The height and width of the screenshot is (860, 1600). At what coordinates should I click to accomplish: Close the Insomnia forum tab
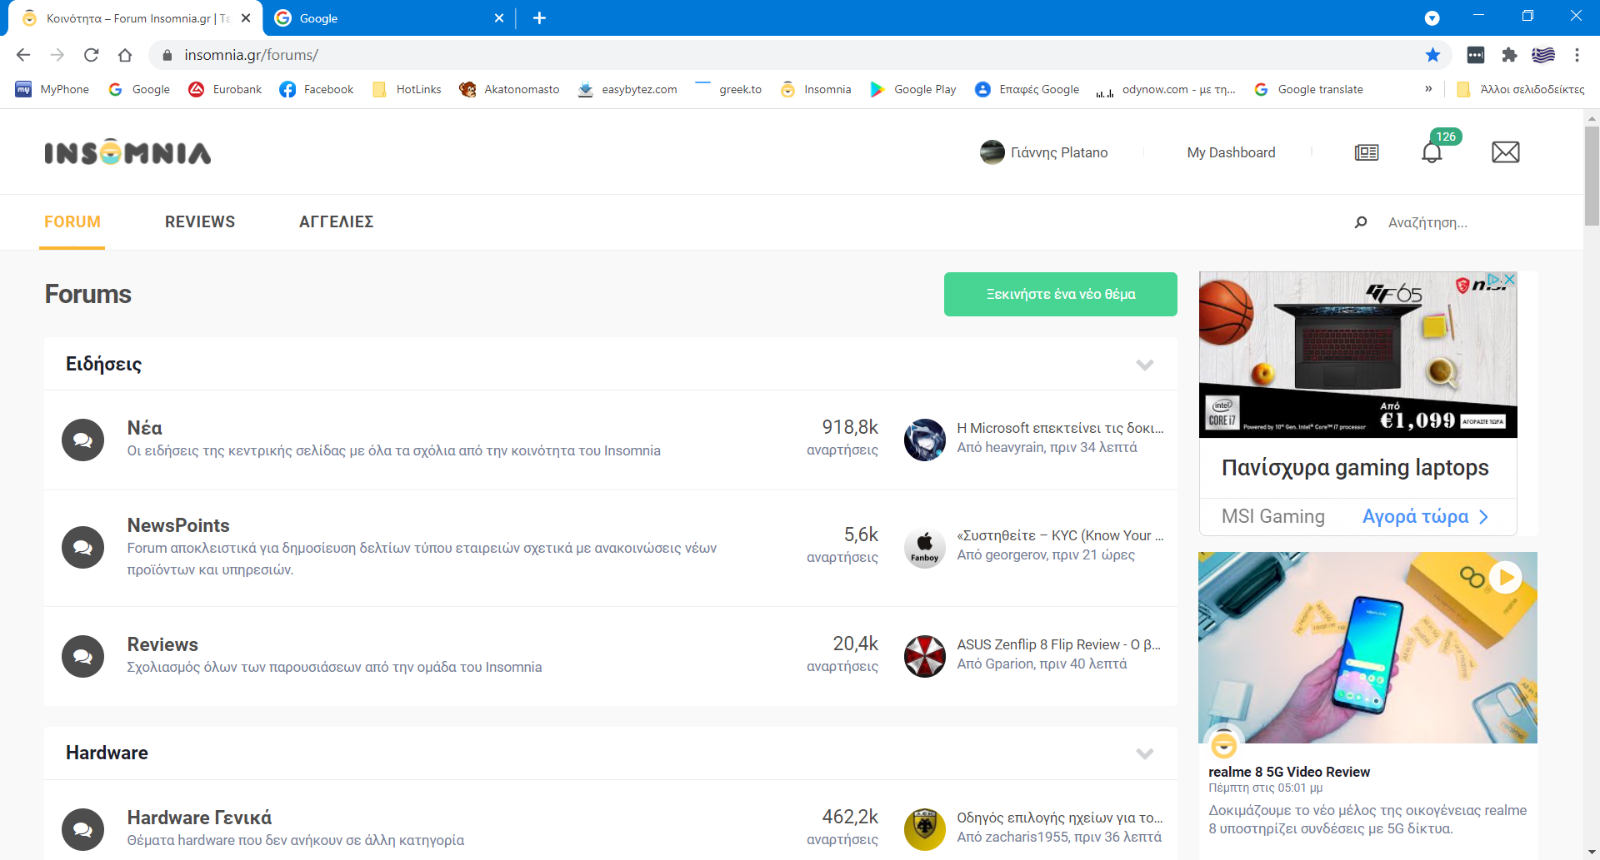coord(246,18)
